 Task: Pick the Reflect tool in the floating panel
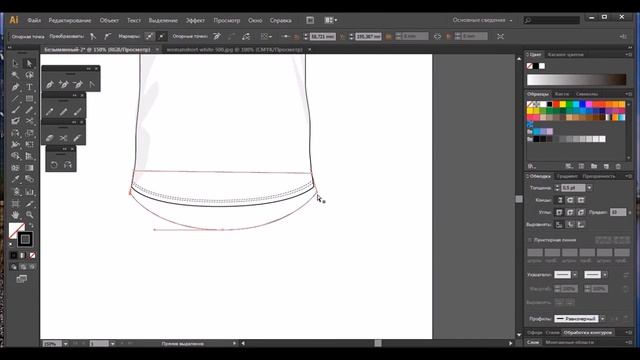pyautogui.click(x=68, y=165)
